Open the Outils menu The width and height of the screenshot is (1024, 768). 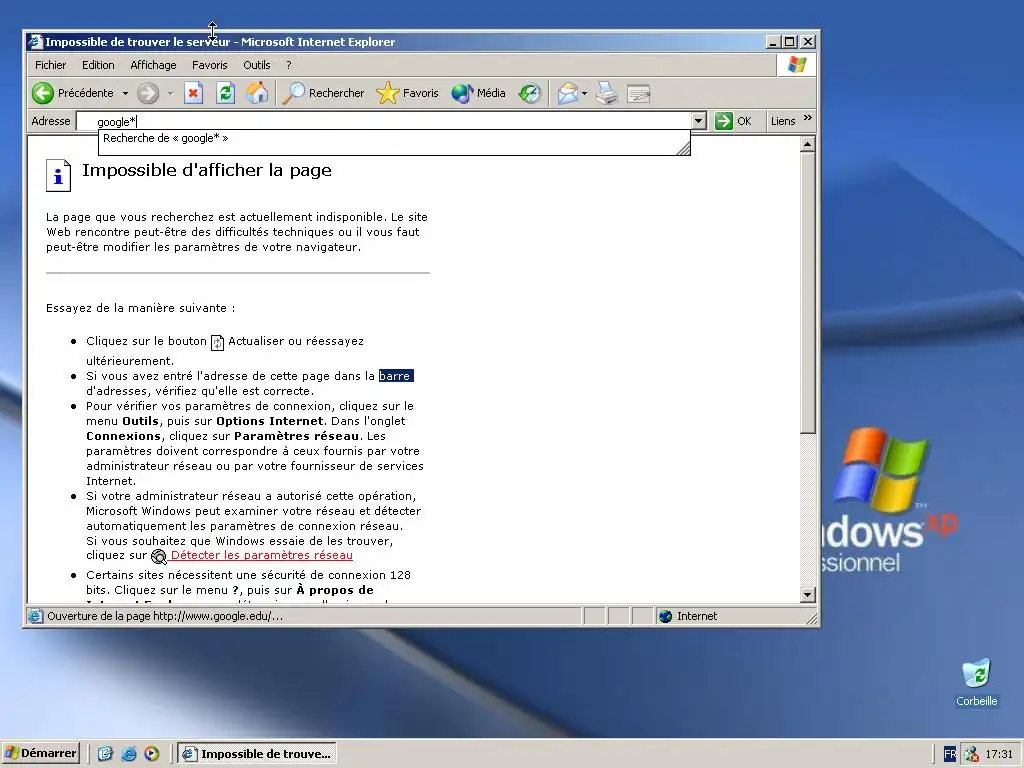click(x=257, y=65)
